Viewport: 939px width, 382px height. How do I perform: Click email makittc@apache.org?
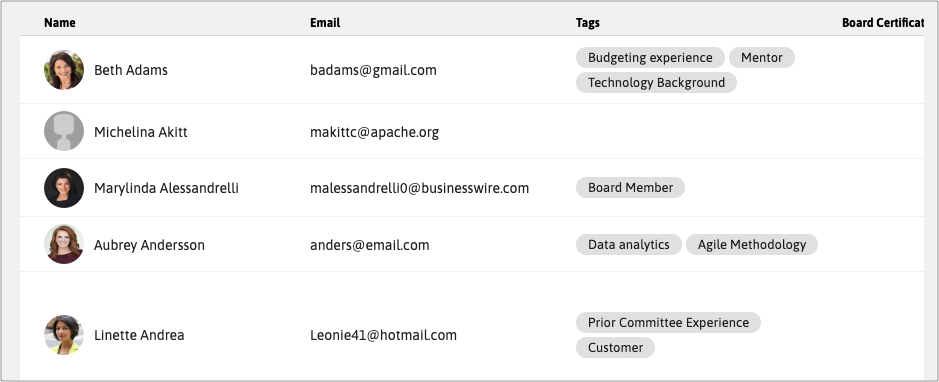coord(374,132)
